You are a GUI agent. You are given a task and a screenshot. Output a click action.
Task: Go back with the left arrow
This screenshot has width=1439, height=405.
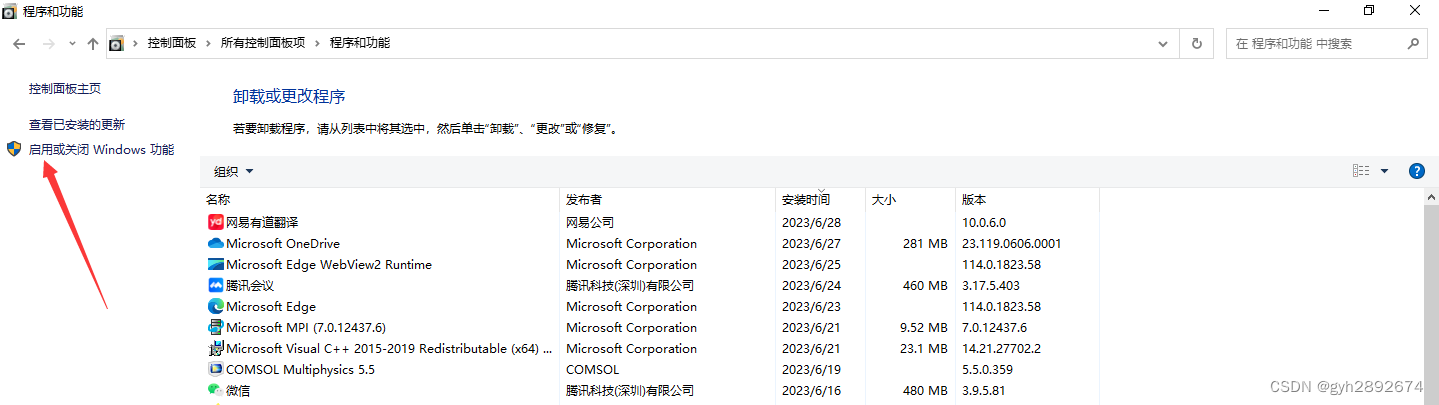[x=19, y=44]
